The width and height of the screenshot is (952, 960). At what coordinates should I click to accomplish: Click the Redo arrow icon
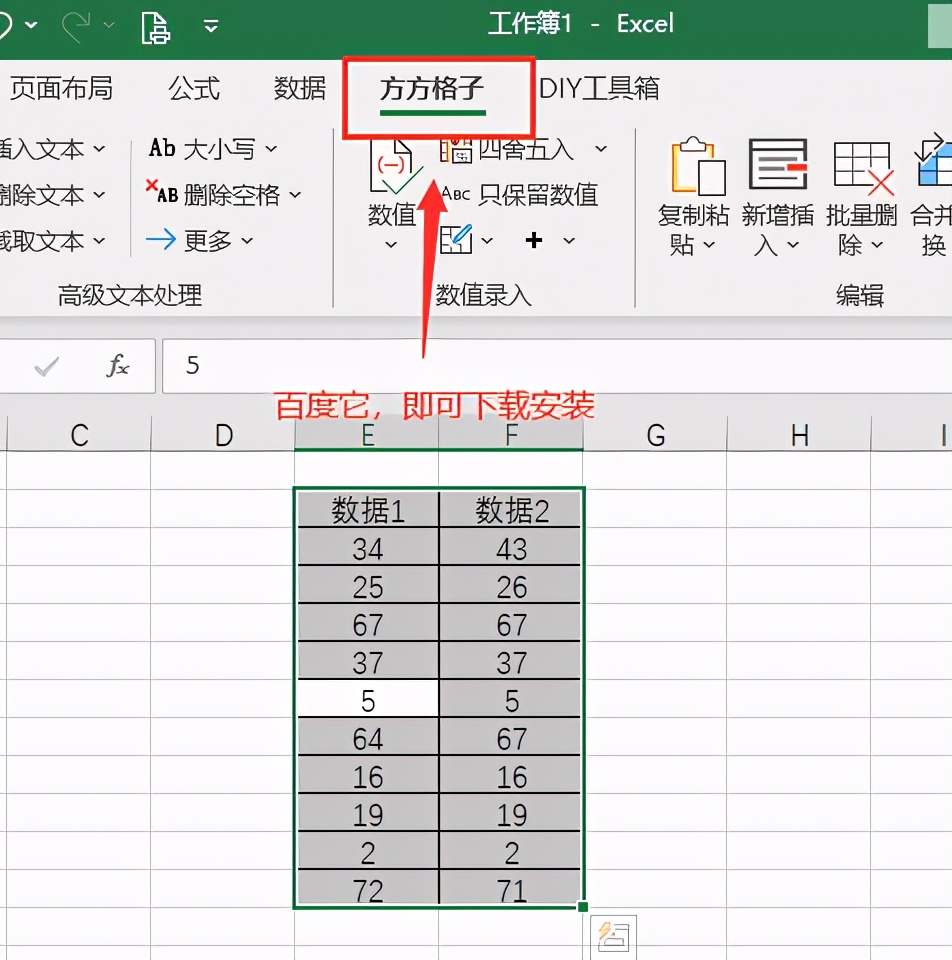(x=77, y=26)
